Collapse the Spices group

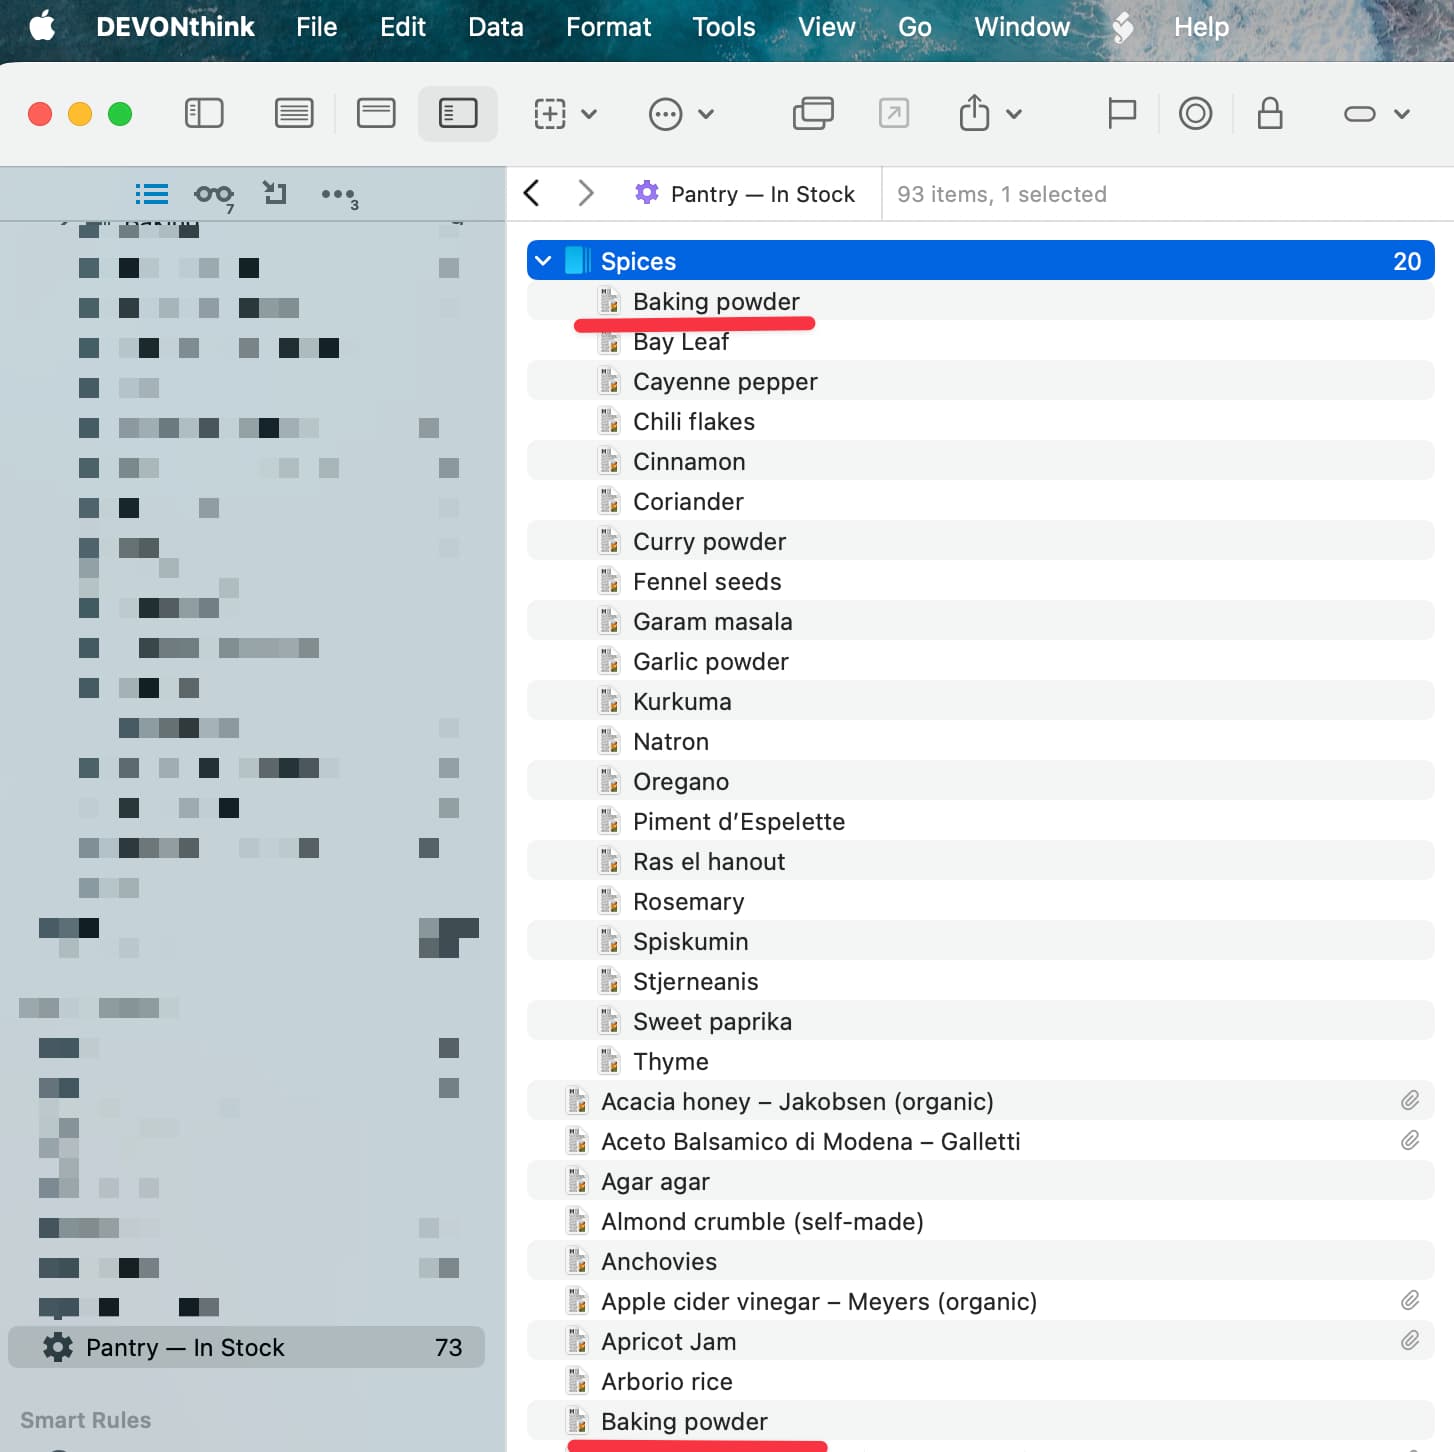[x=543, y=261]
